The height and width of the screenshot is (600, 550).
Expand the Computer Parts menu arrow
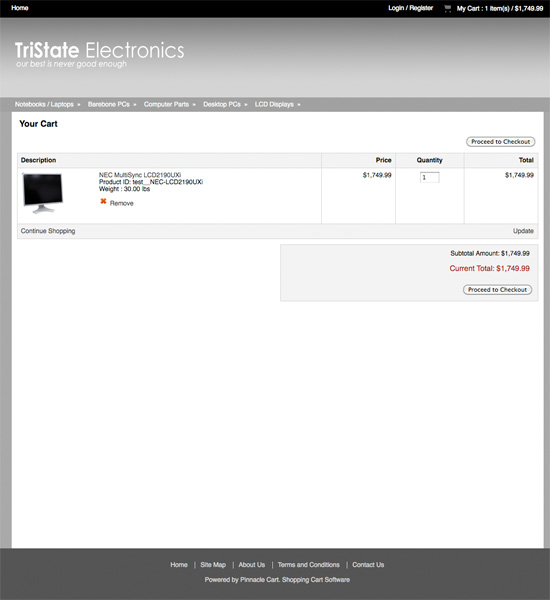[x=194, y=104]
